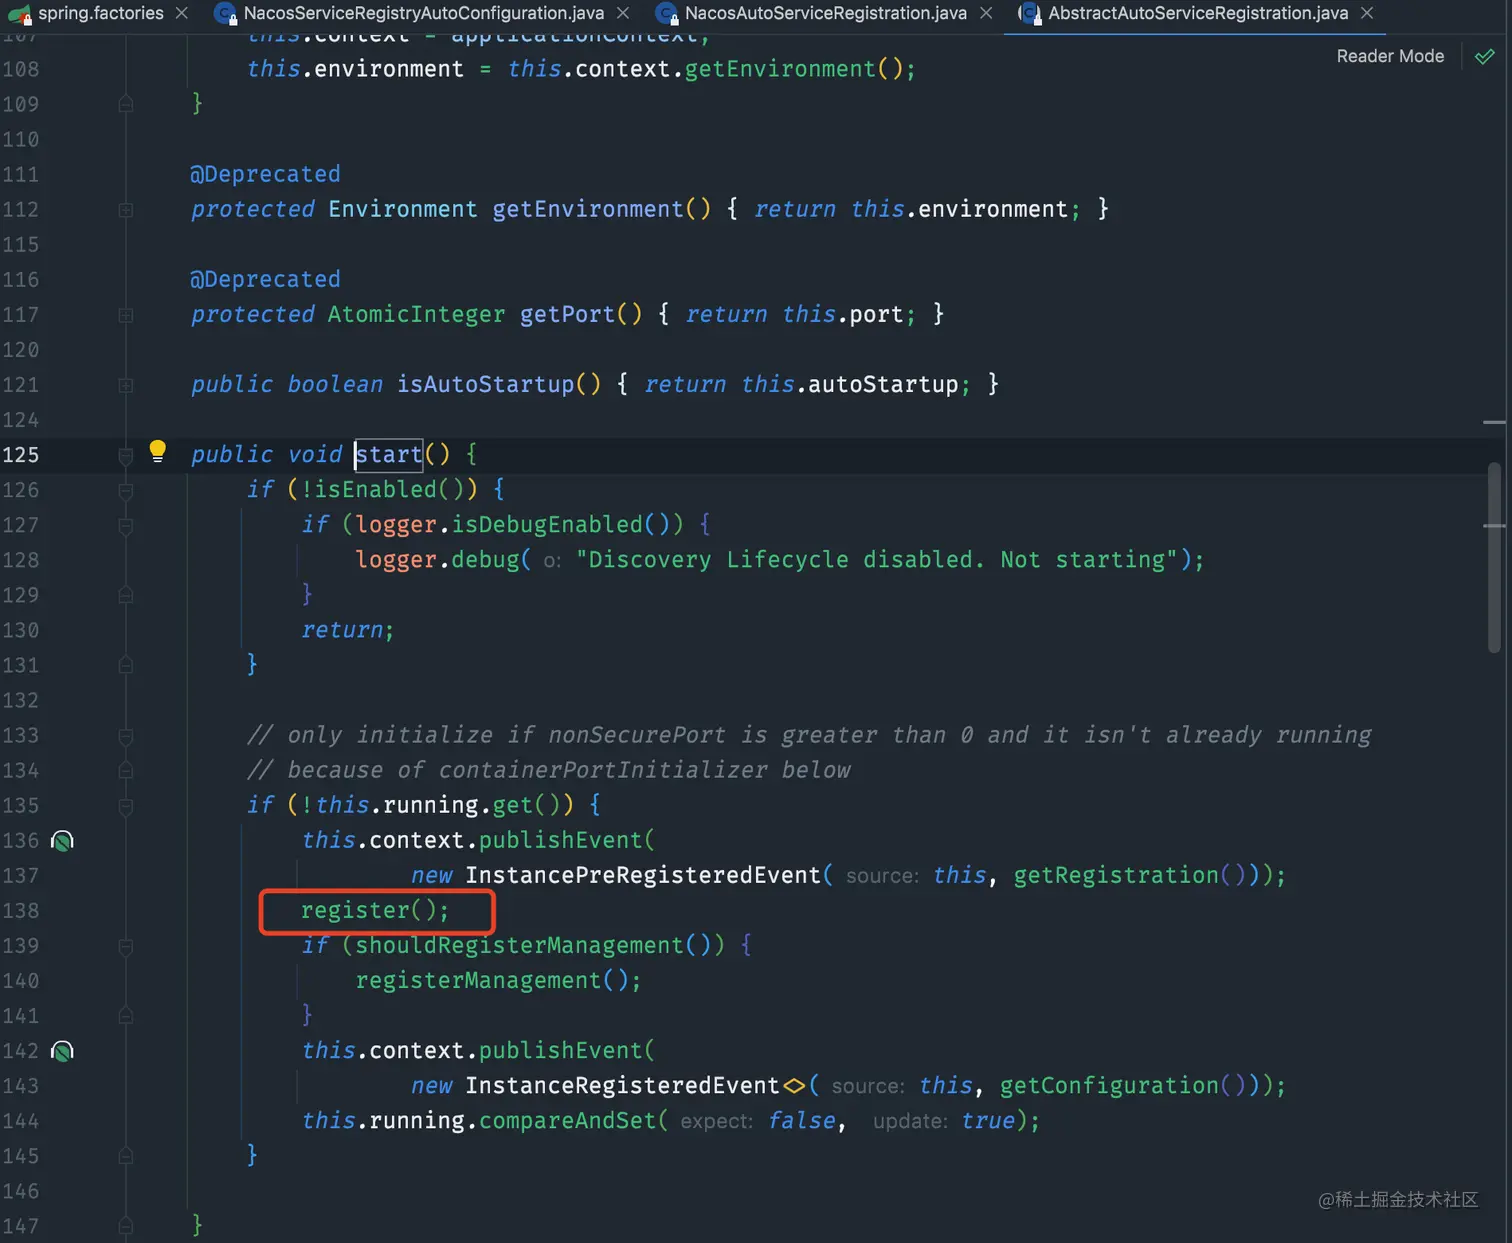
Task: Close spring.factories tab
Action: (x=181, y=13)
